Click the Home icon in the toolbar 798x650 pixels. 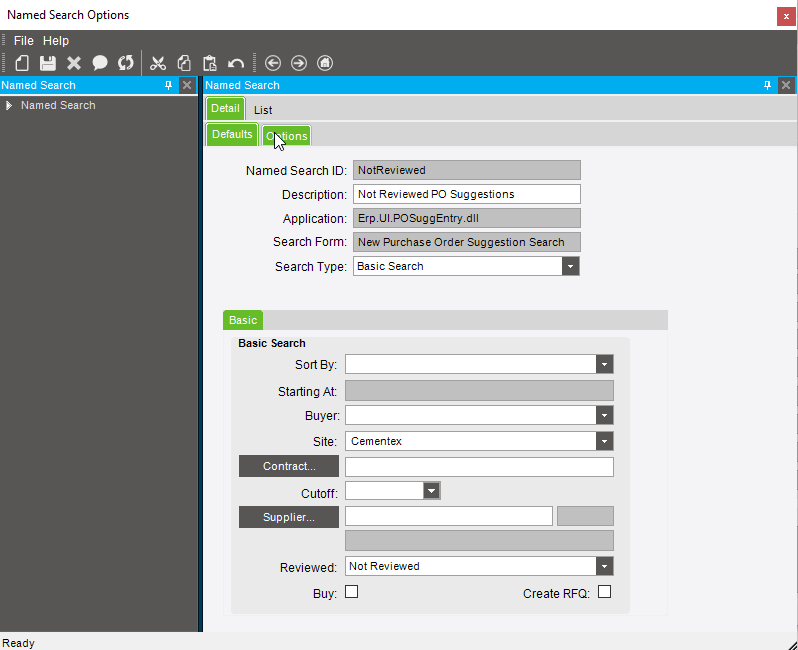pos(325,63)
